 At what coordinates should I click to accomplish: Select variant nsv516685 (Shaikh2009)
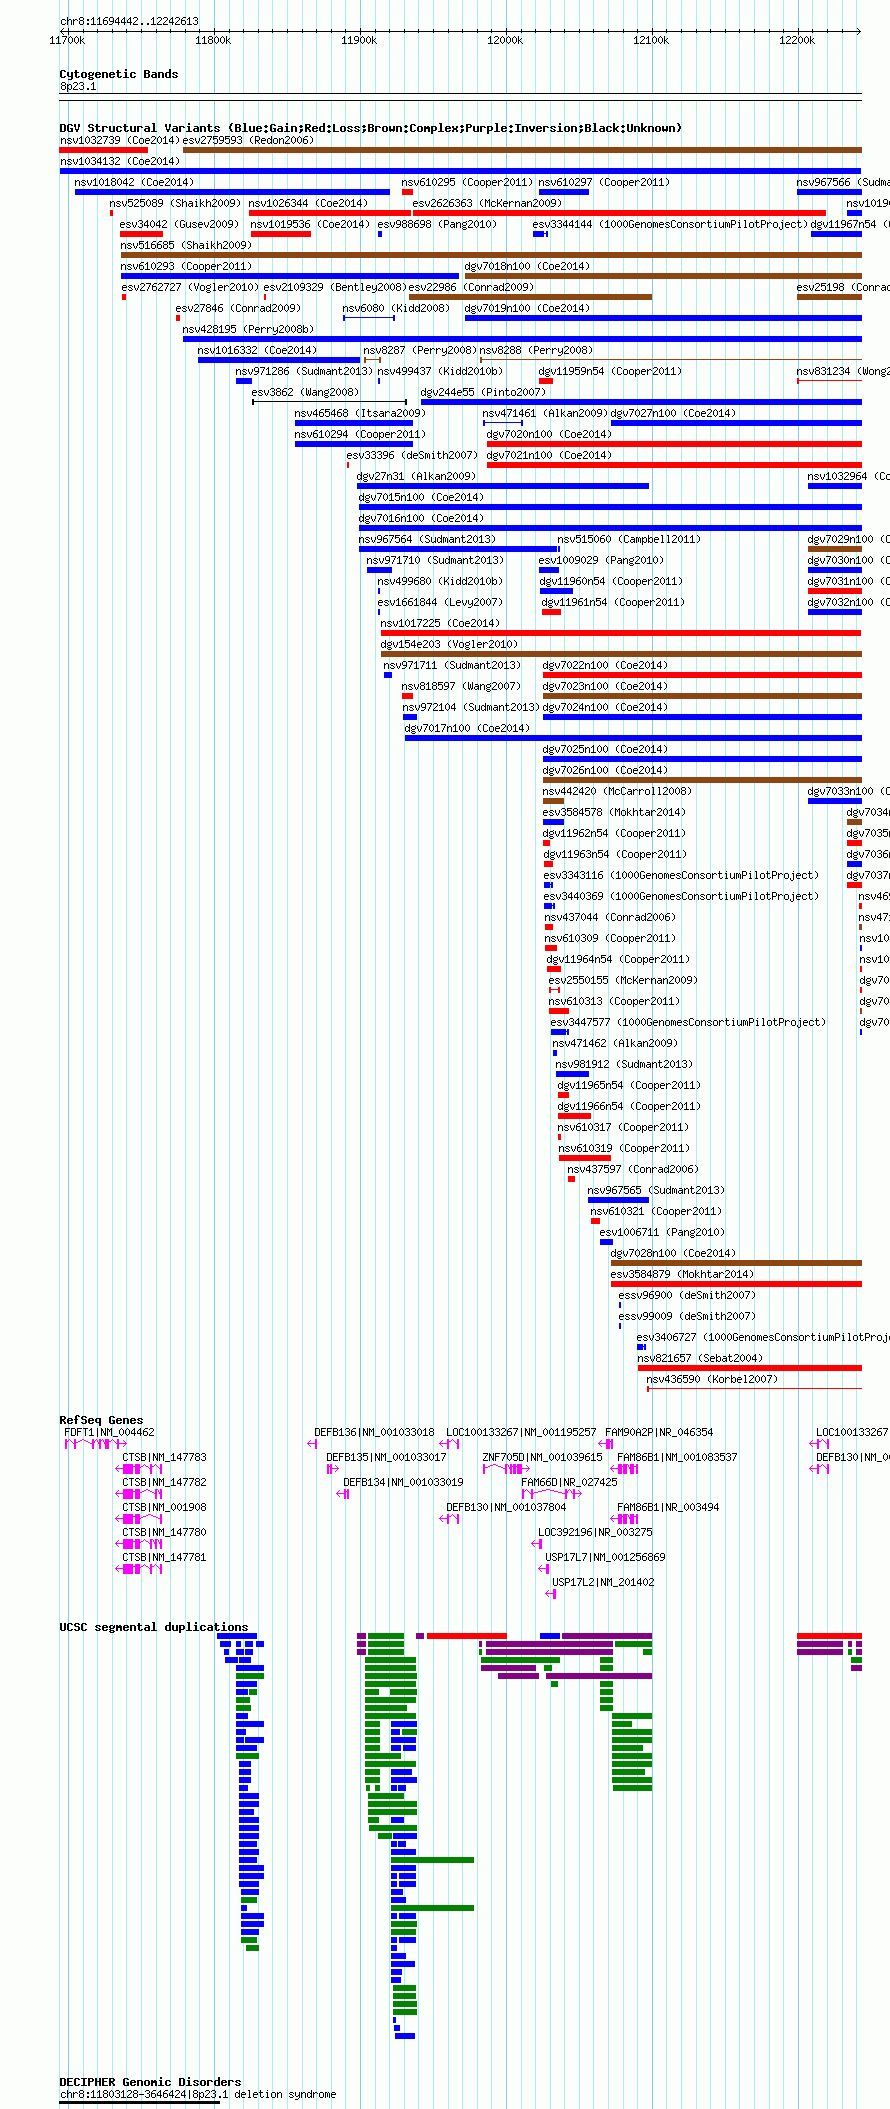(x=186, y=245)
